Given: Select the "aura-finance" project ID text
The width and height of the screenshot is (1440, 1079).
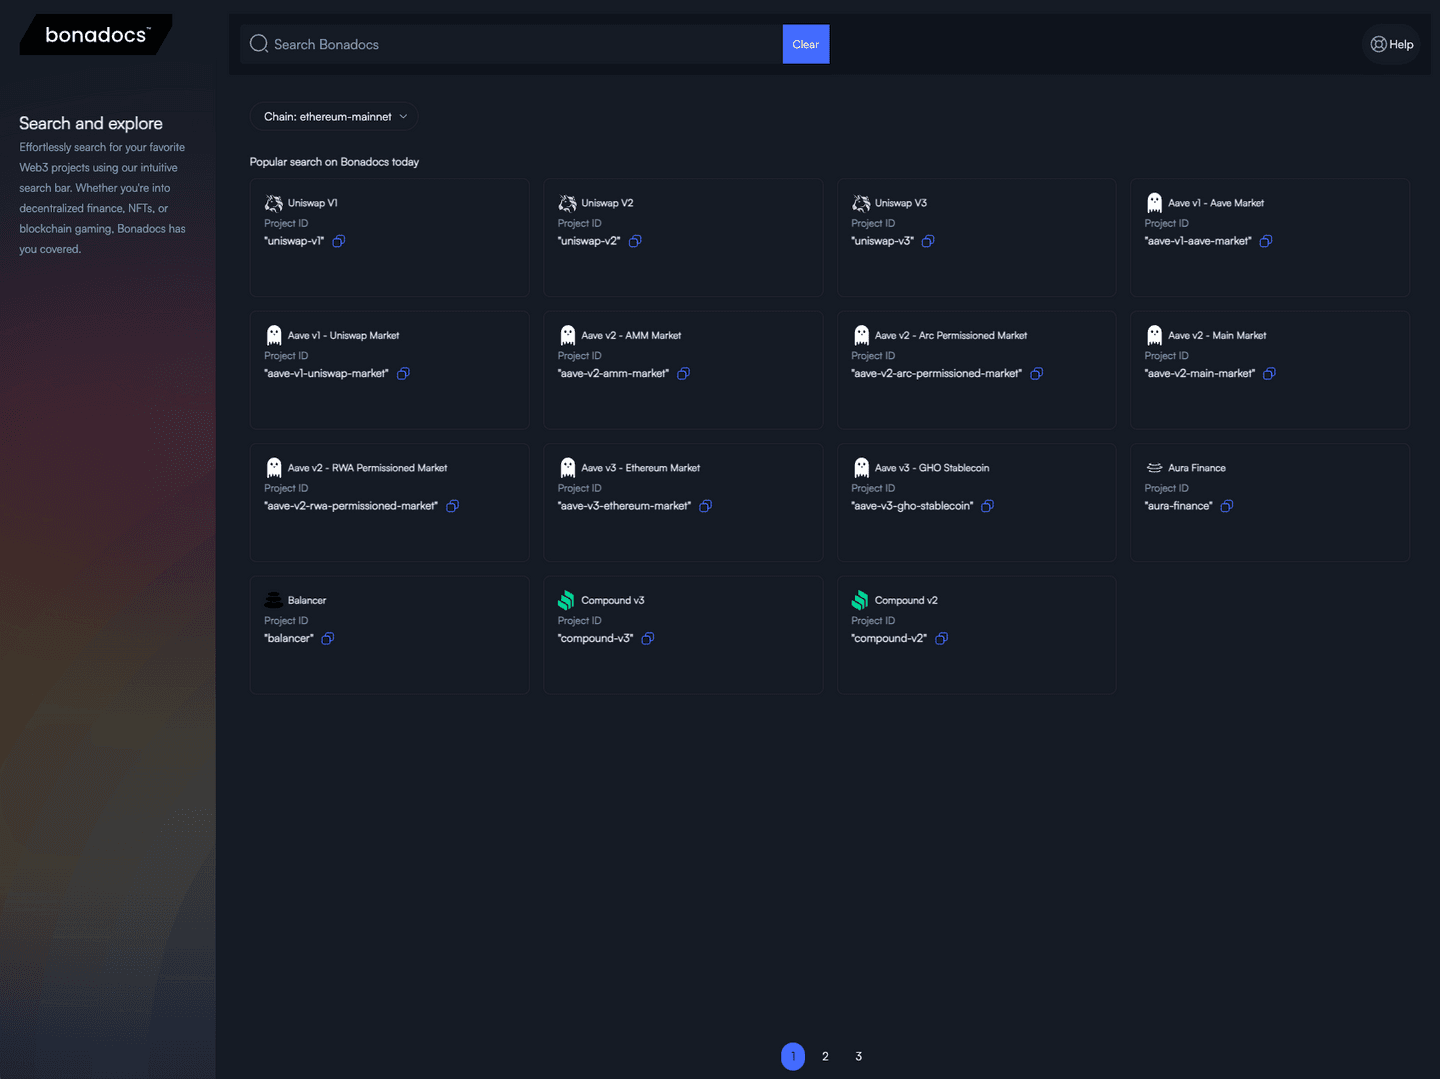Looking at the screenshot, I should (1178, 506).
